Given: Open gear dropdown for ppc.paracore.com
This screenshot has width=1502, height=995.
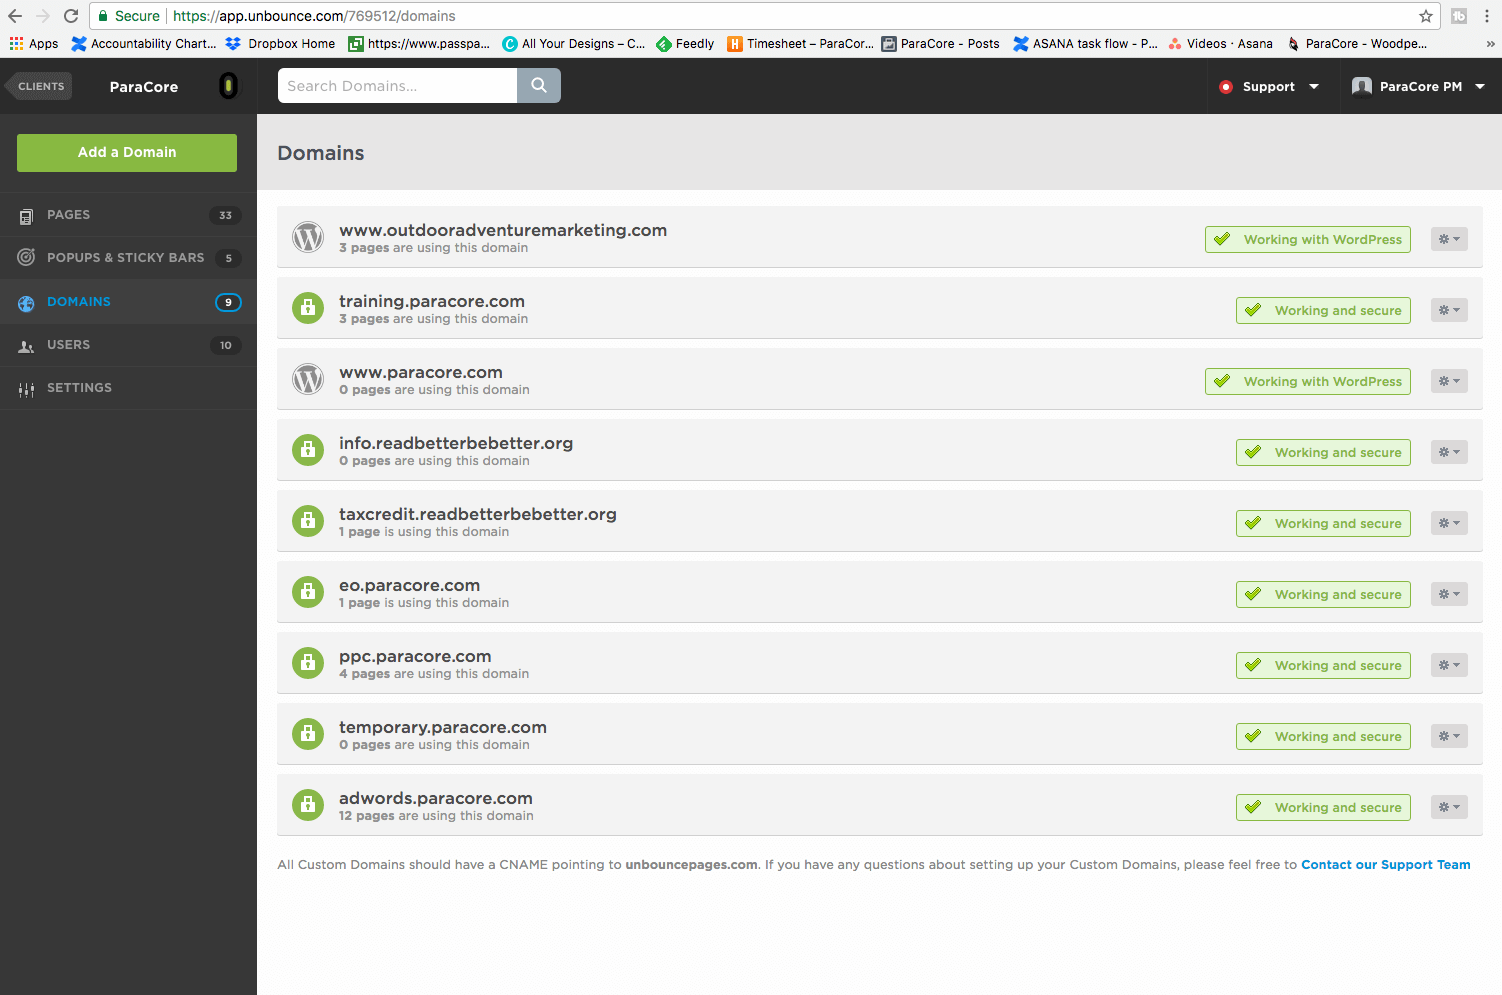Looking at the screenshot, I should (x=1449, y=665).
